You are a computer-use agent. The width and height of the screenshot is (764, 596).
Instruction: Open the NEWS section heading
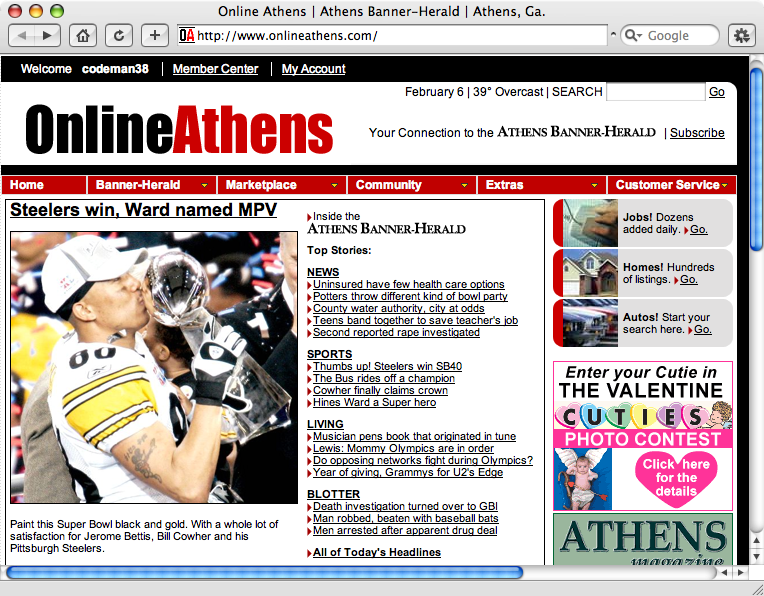[x=323, y=272]
